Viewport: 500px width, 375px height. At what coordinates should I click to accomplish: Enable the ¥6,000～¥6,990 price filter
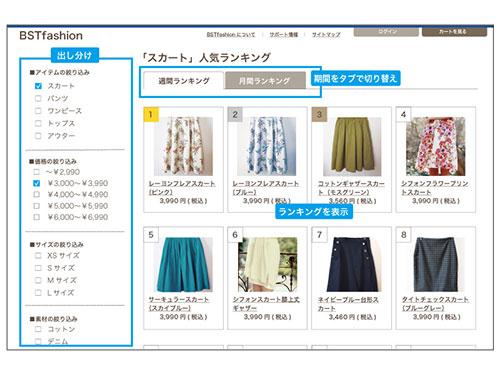coord(37,217)
